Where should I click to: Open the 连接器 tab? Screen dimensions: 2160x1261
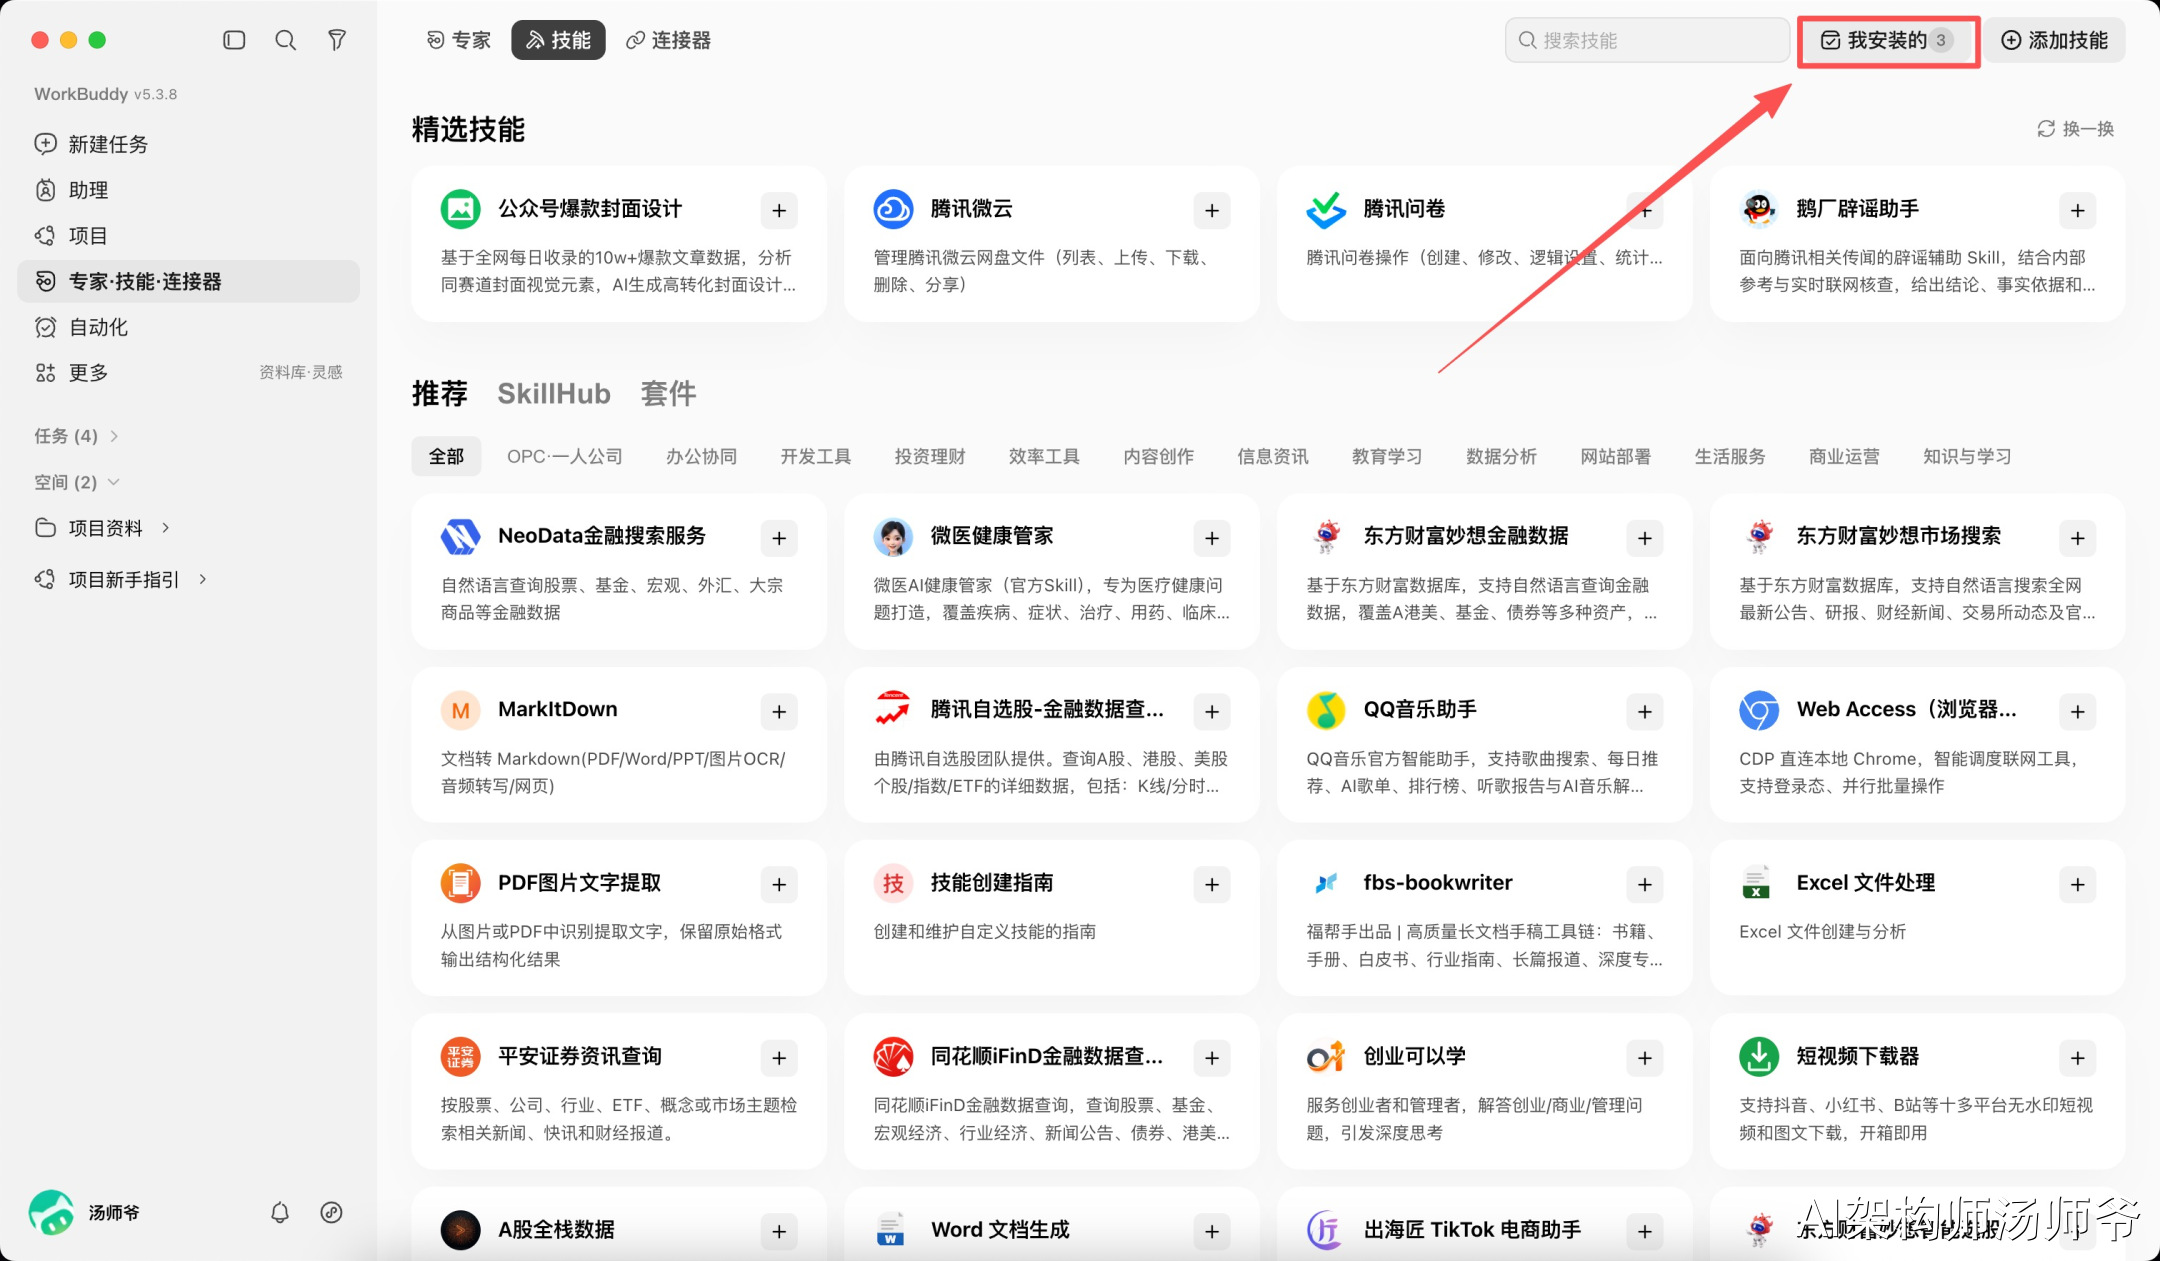[668, 40]
